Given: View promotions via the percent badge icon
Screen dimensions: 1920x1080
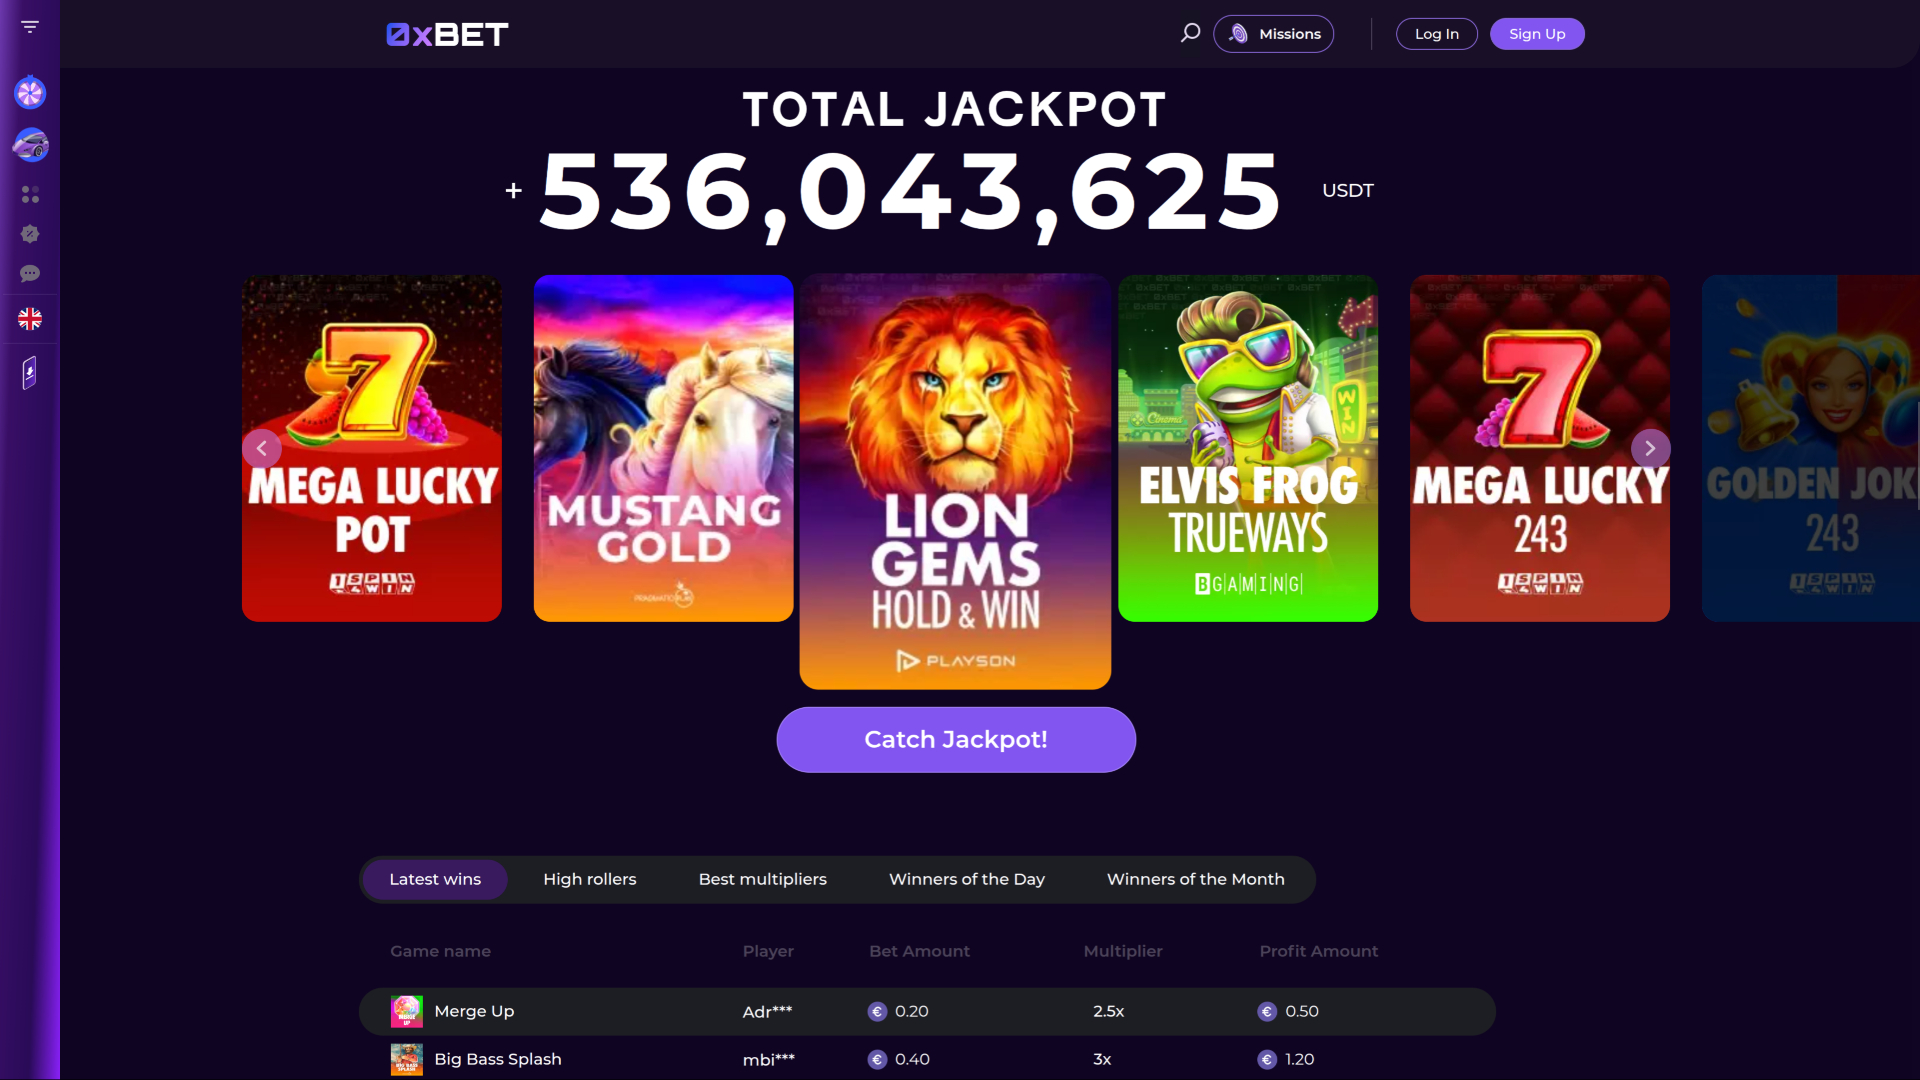Looking at the screenshot, I should click(30, 234).
